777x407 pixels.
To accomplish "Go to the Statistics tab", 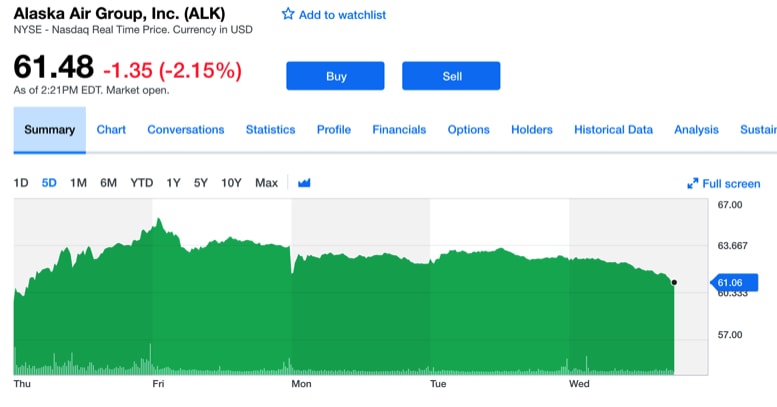I will (x=271, y=130).
